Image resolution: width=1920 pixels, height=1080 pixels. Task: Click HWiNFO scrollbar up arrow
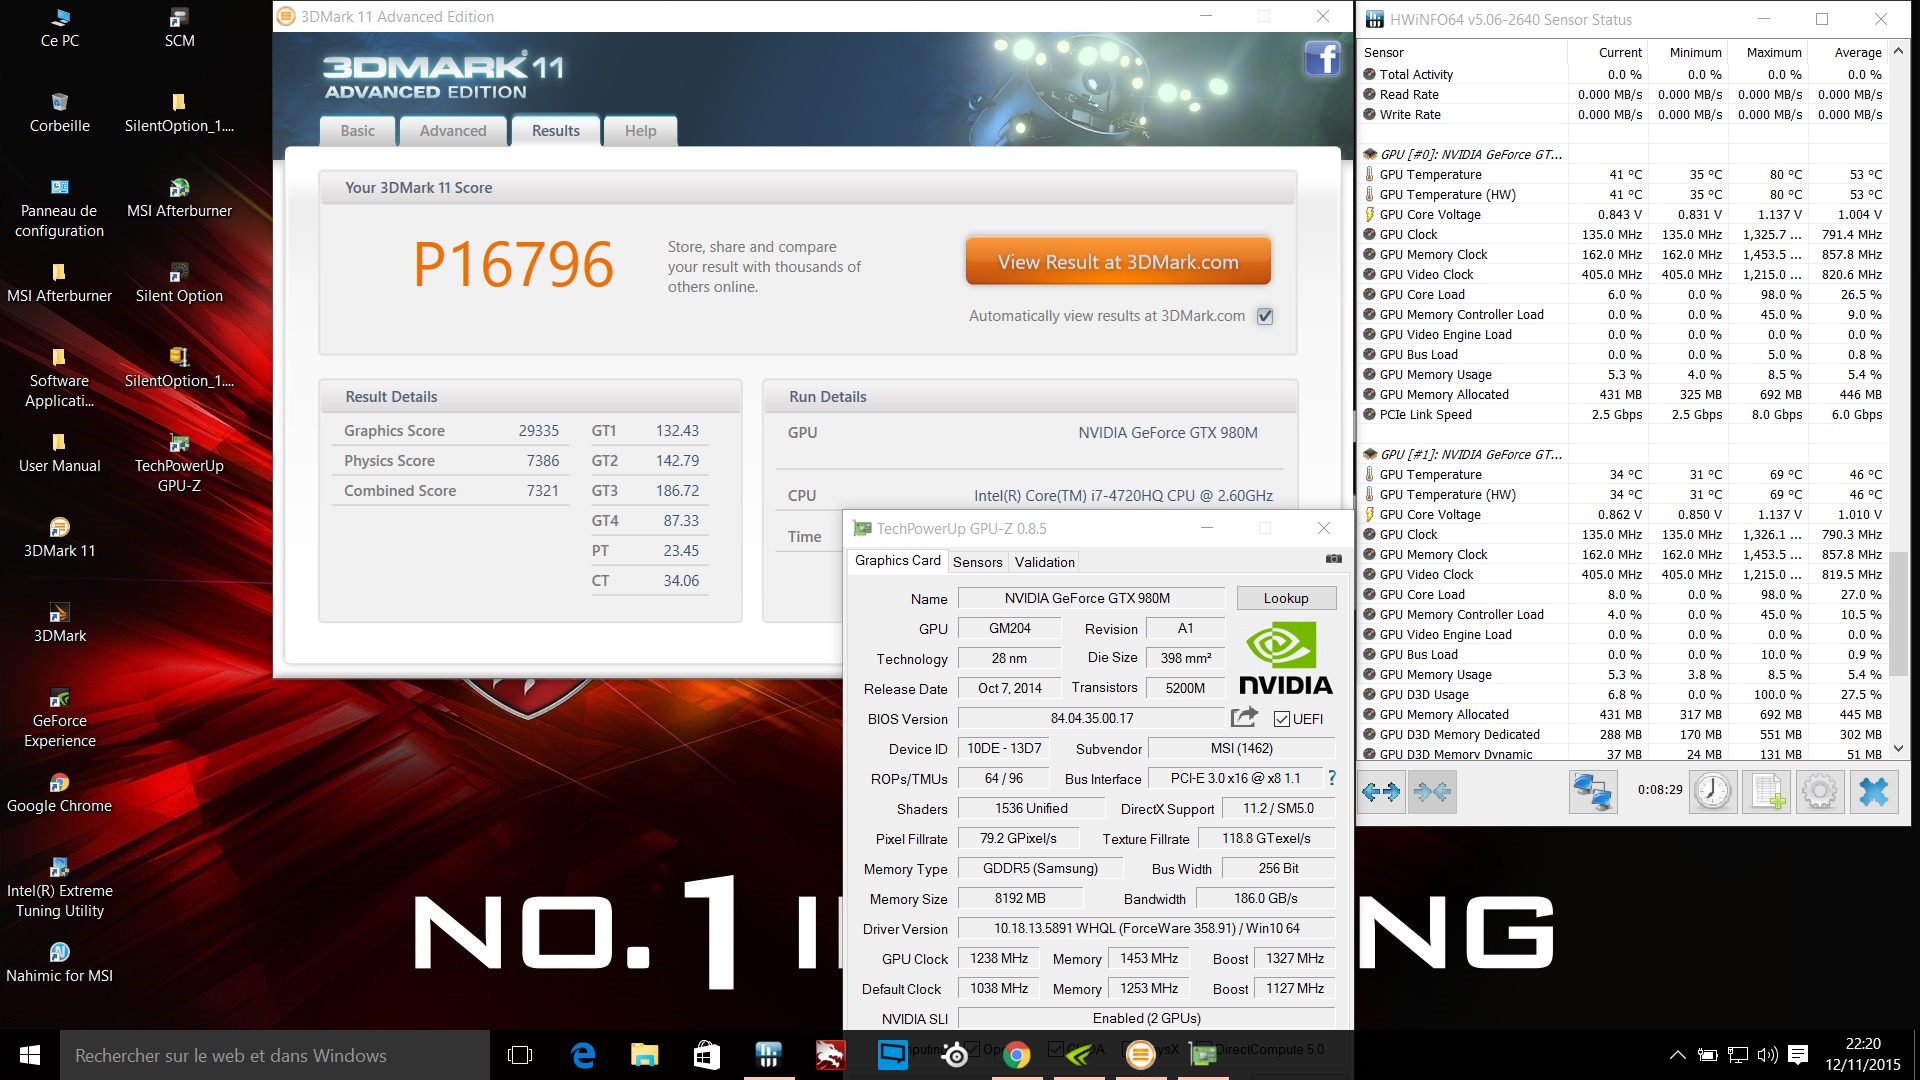click(x=1898, y=50)
